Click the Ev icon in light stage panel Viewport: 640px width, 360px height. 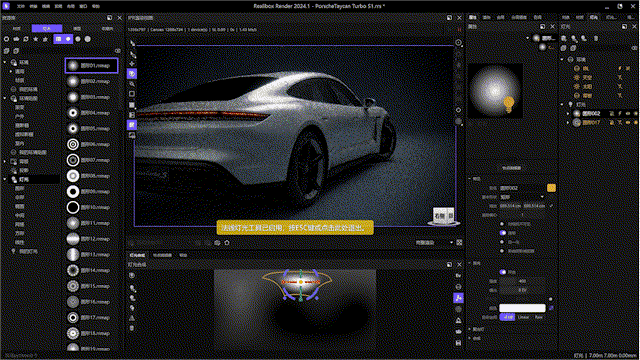pos(458,276)
